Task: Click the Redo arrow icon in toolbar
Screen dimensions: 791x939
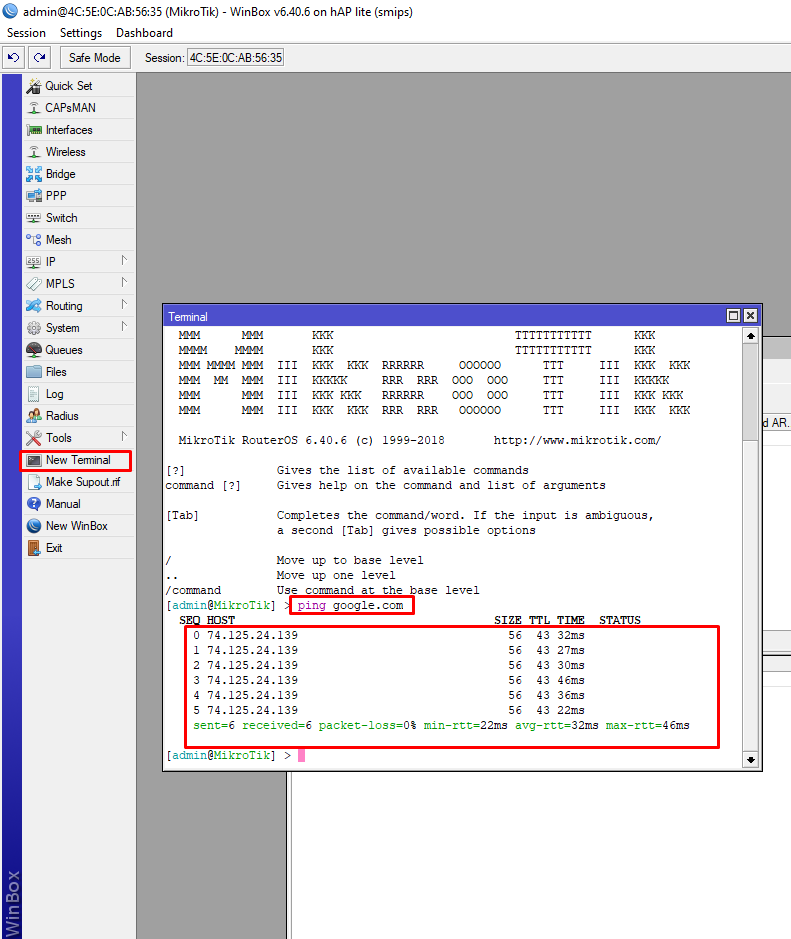Action: coord(40,57)
